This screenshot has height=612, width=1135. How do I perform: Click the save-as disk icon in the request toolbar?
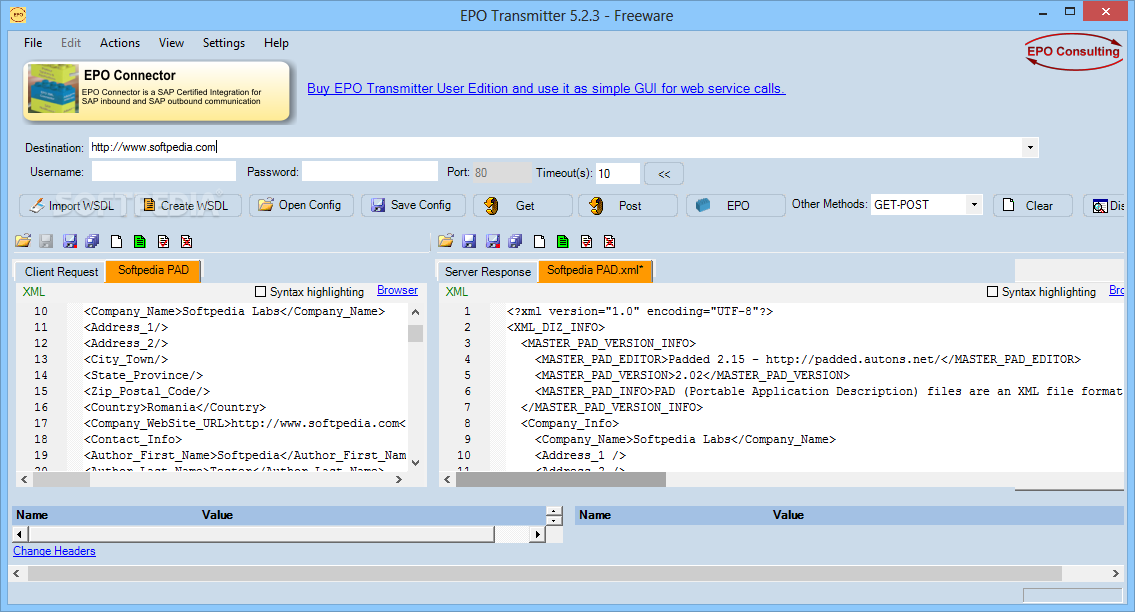click(x=69, y=241)
